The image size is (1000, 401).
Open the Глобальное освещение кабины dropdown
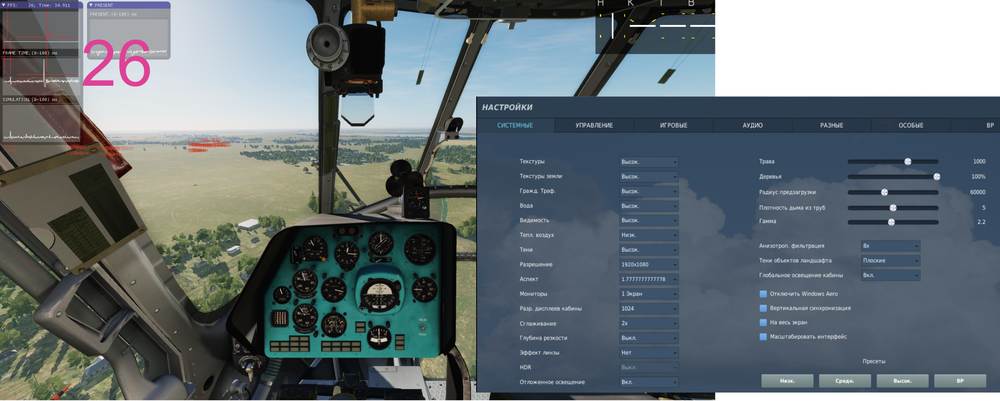[x=890, y=275]
